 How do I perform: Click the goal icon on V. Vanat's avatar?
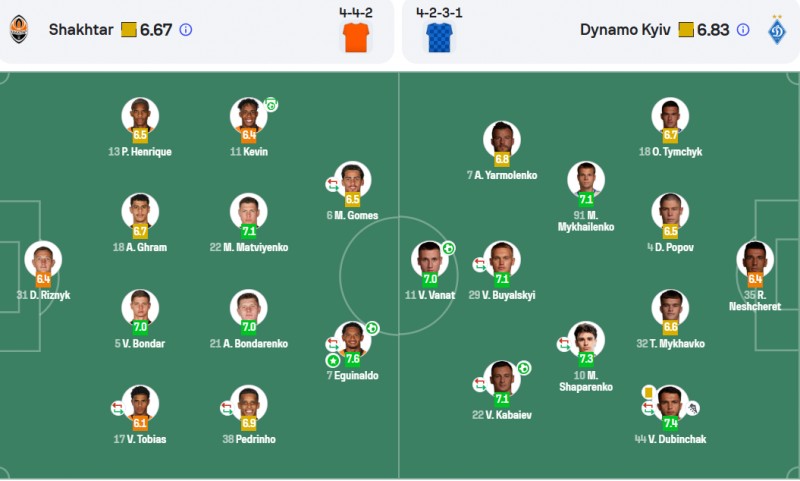[x=448, y=248]
